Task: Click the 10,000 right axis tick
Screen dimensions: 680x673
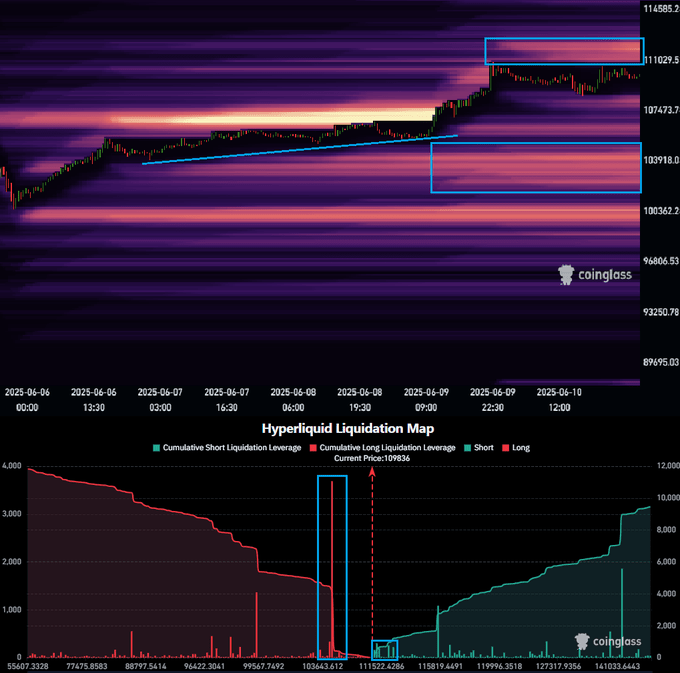Action: point(668,498)
